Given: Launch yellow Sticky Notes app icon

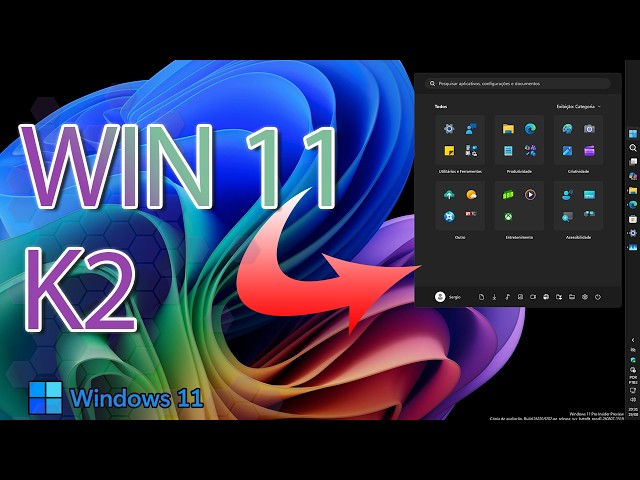Looking at the screenshot, I should [x=449, y=151].
